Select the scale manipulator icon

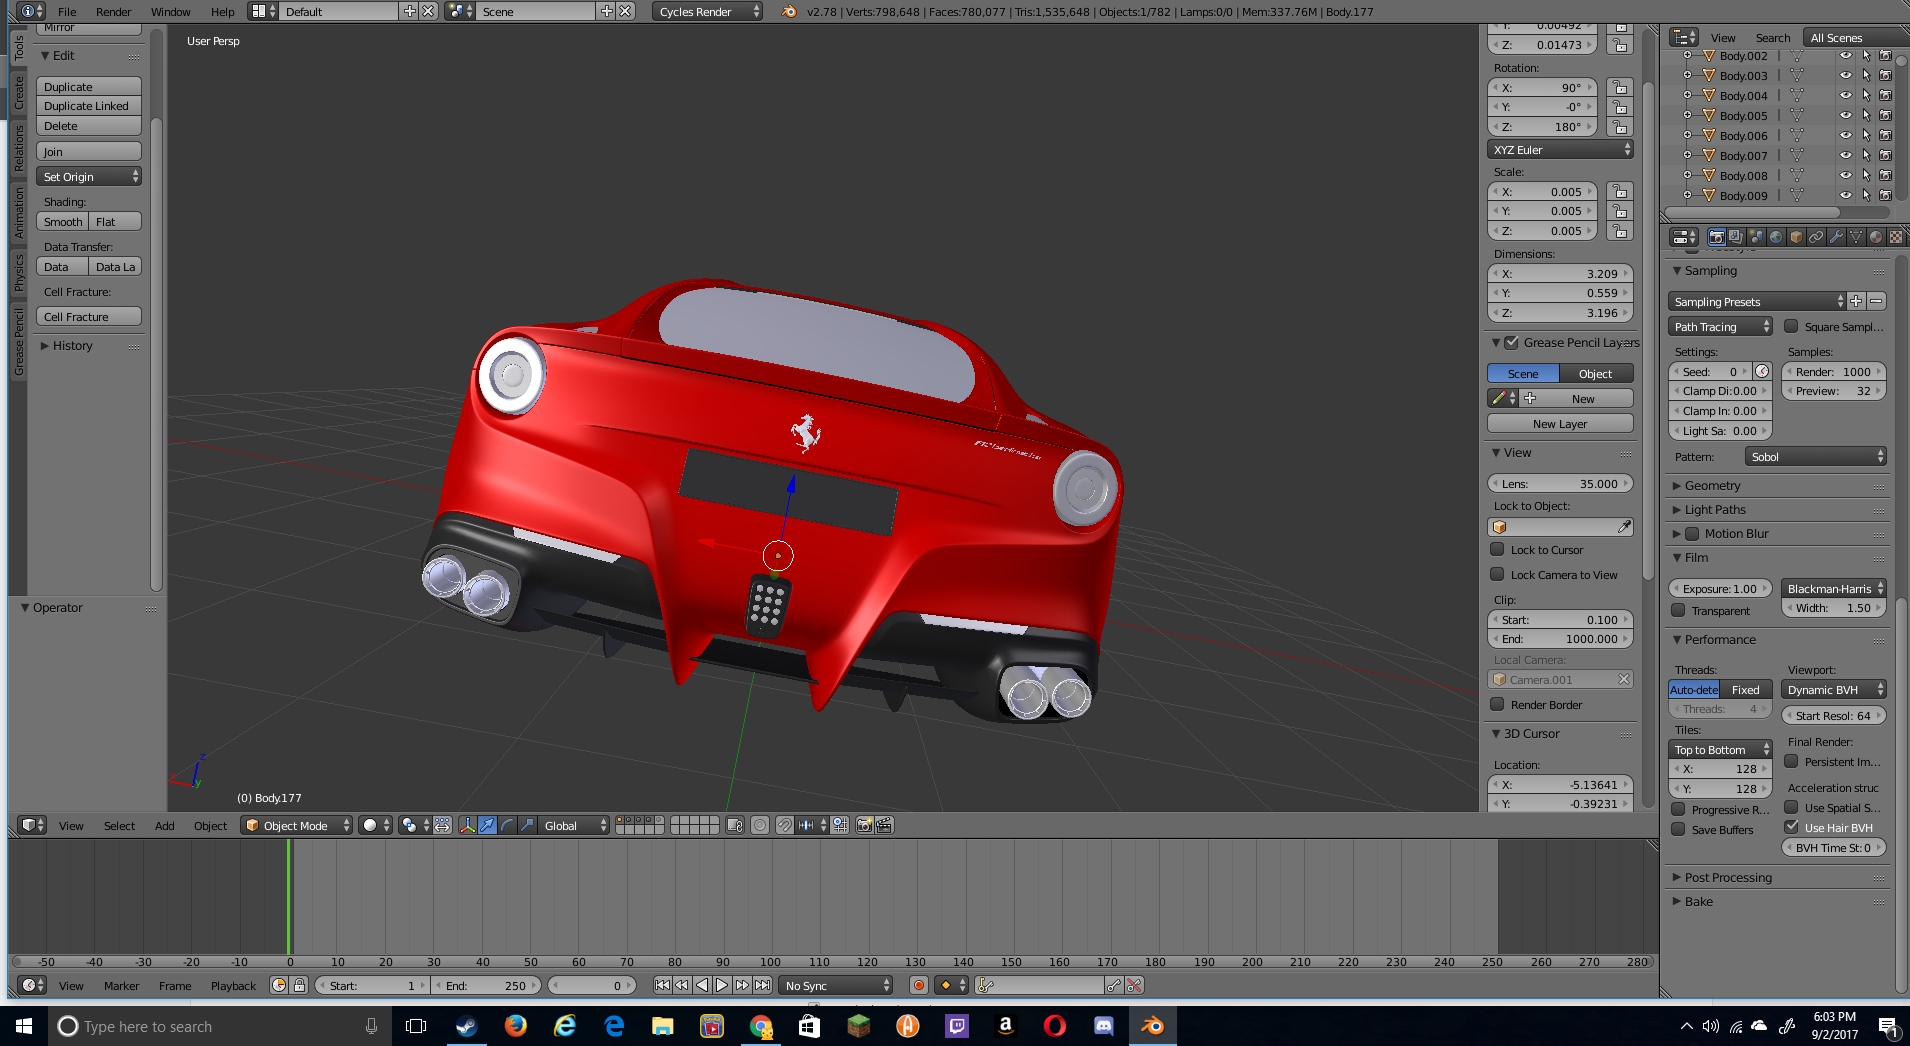pyautogui.click(x=527, y=825)
